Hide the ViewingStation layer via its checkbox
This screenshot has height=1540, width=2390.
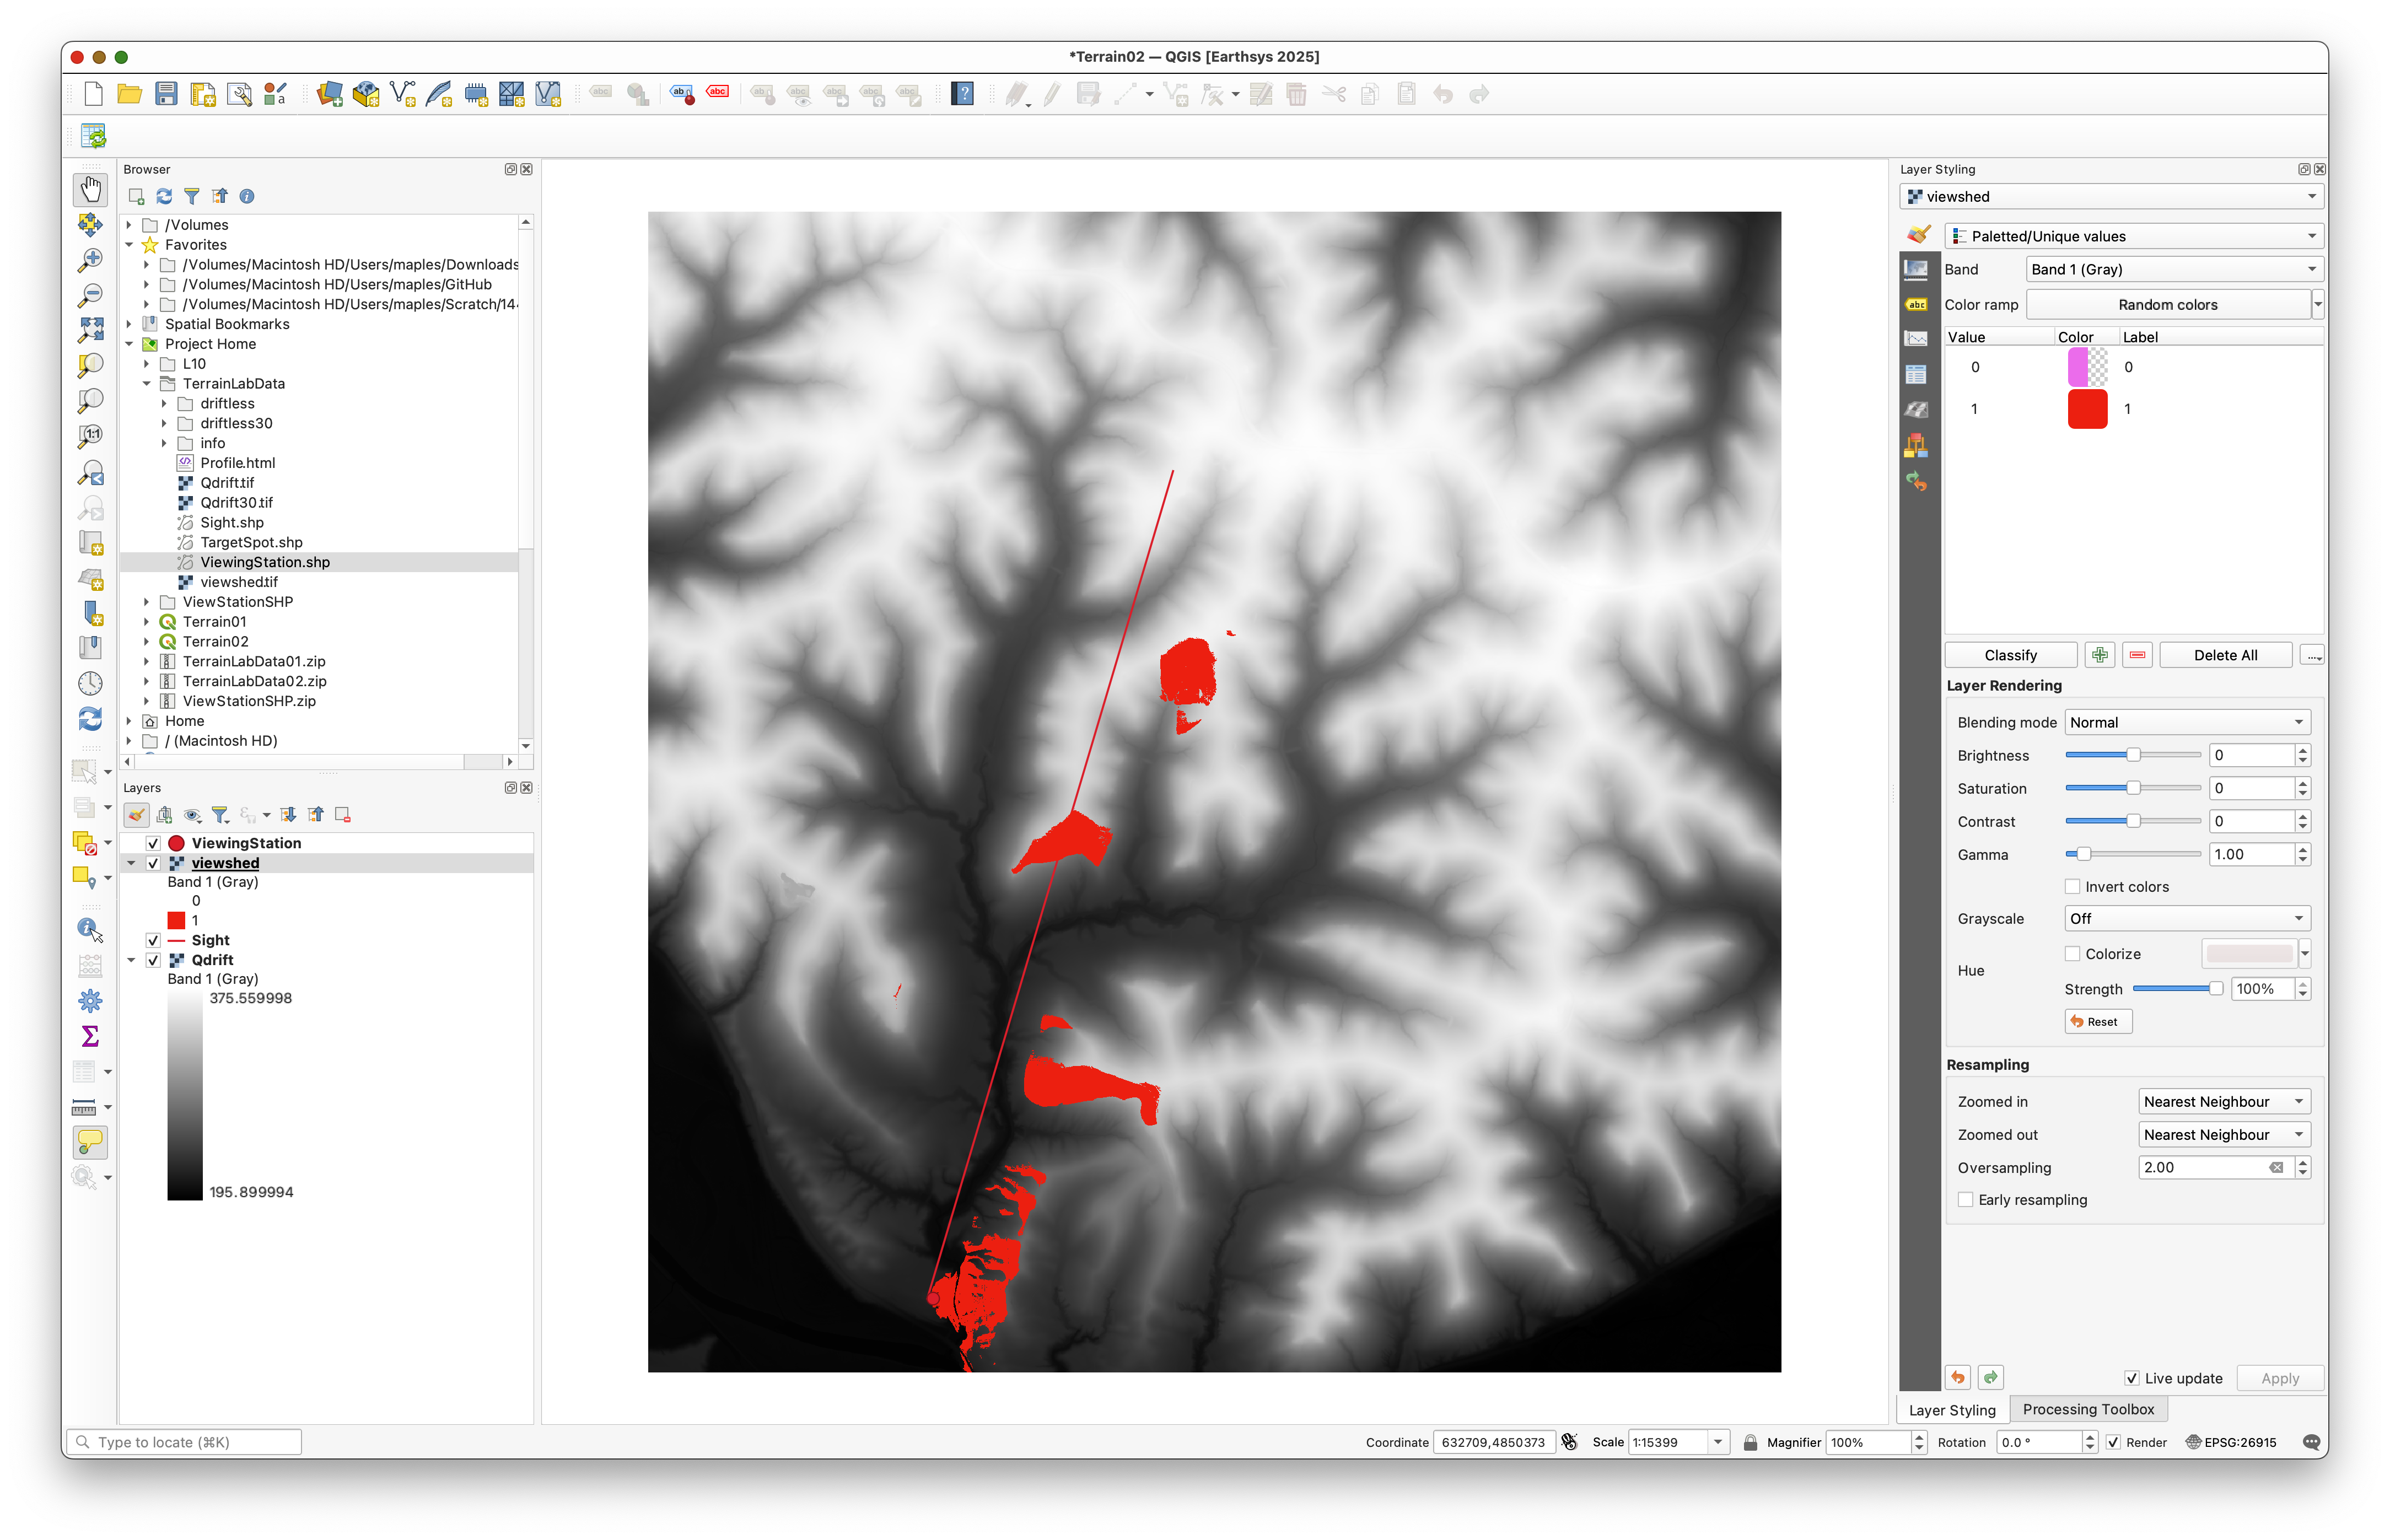pos(153,843)
